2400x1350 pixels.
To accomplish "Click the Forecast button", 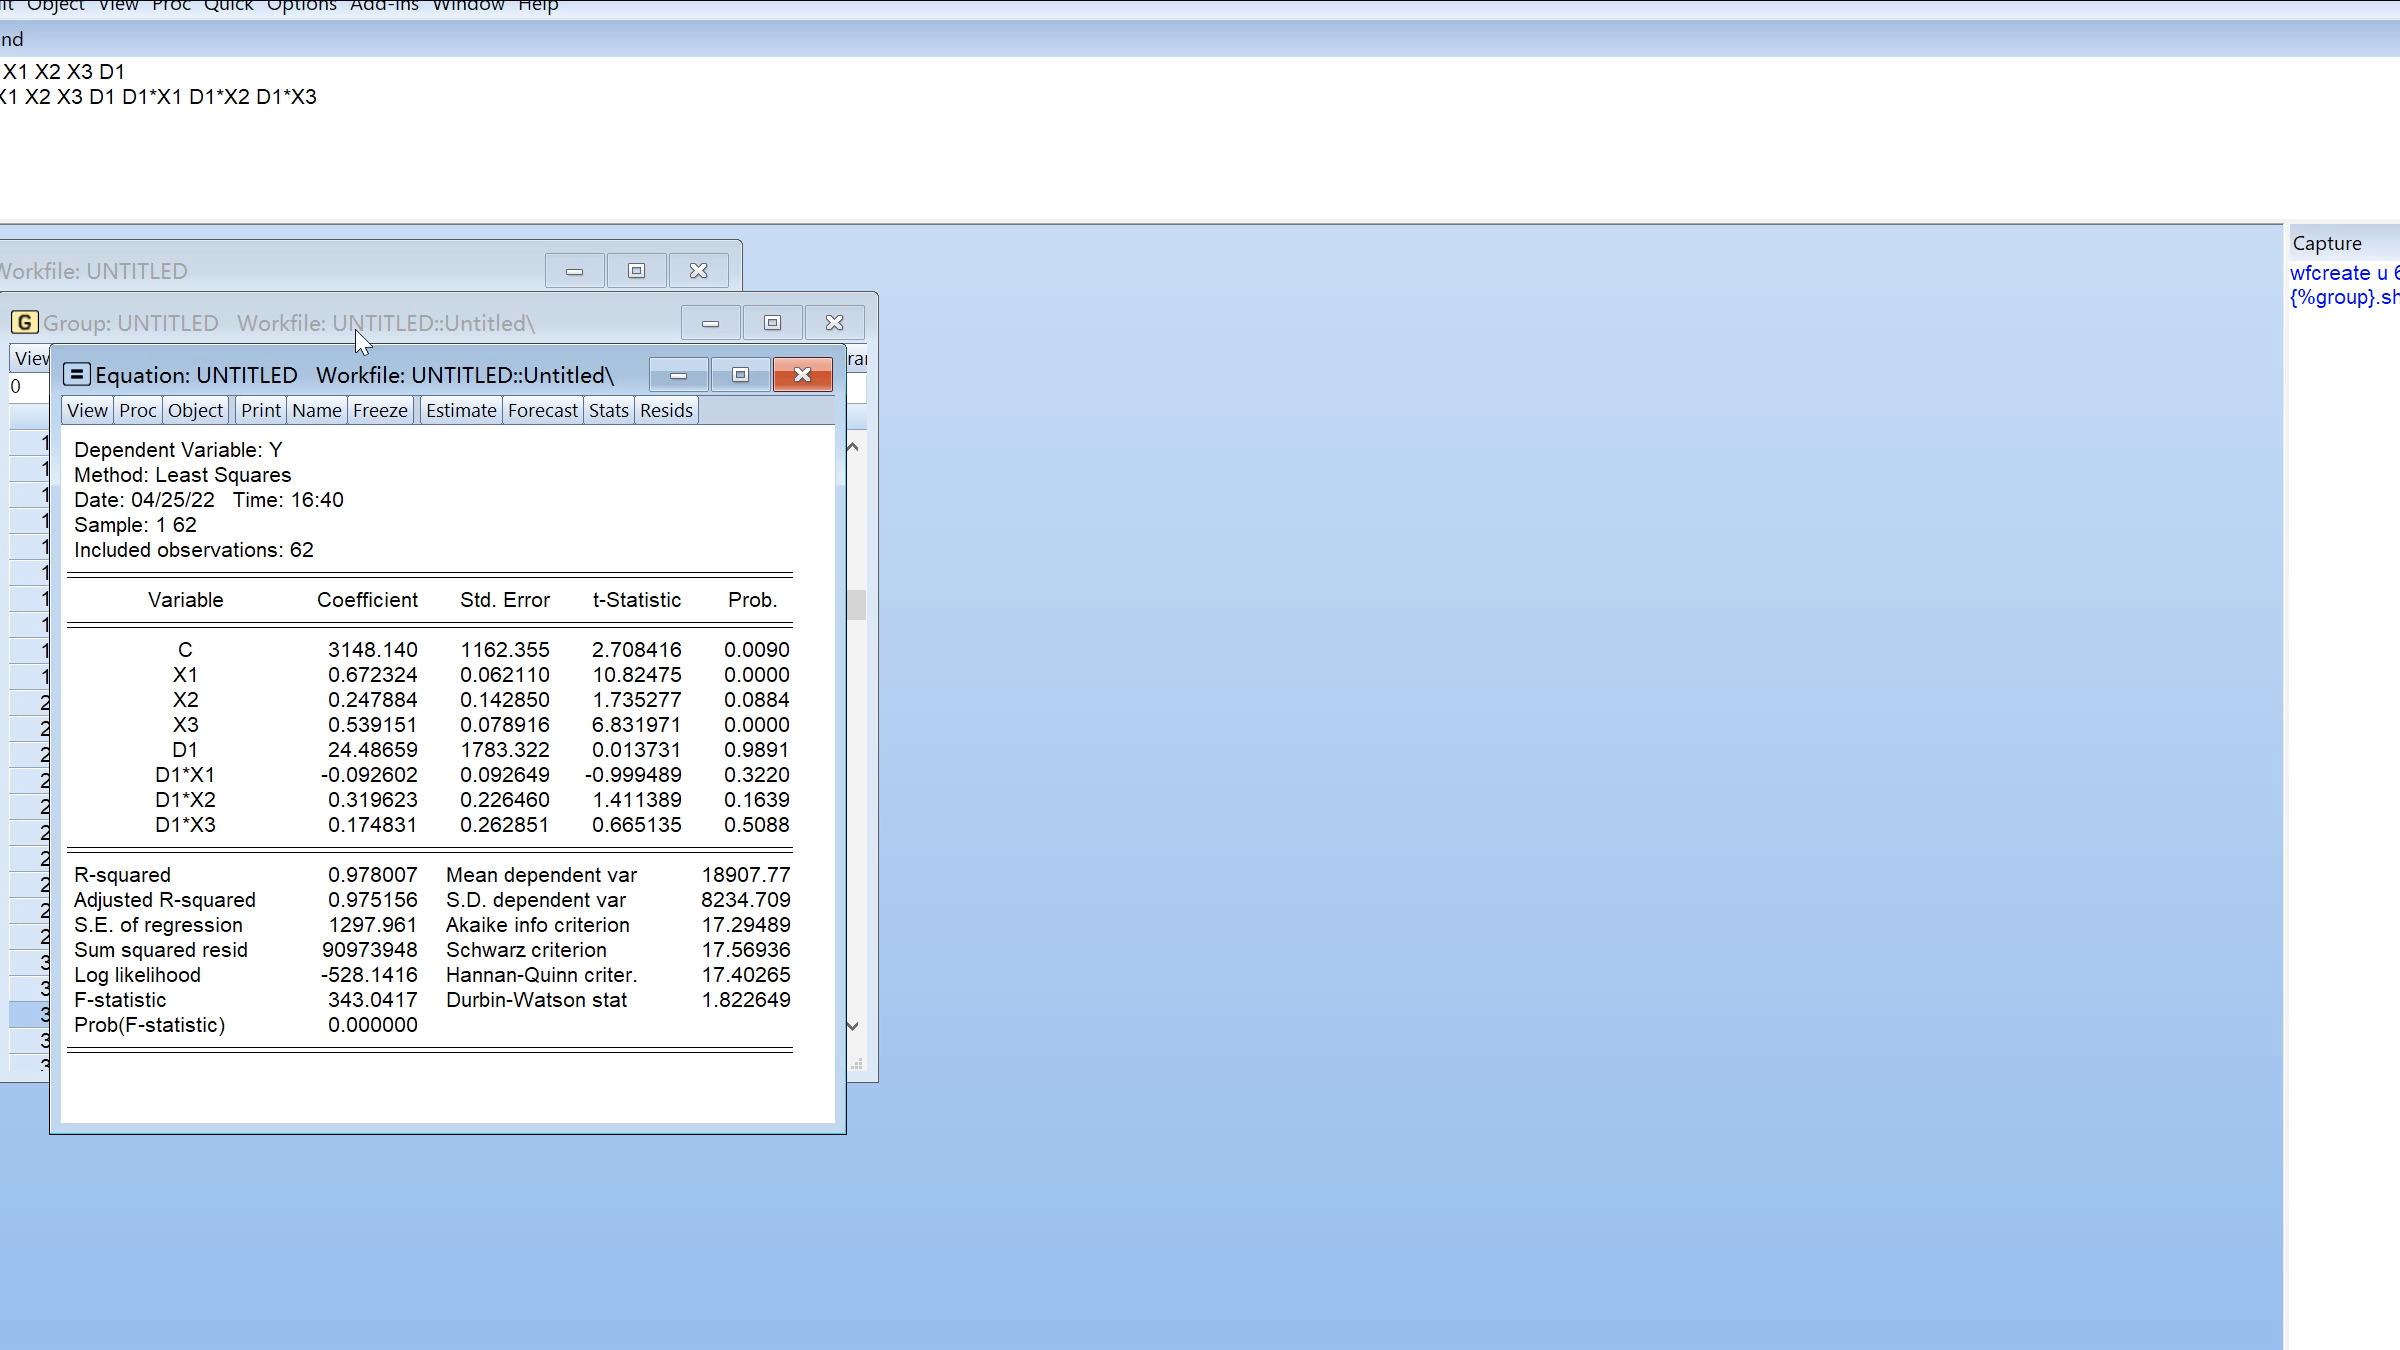I will [x=542, y=411].
